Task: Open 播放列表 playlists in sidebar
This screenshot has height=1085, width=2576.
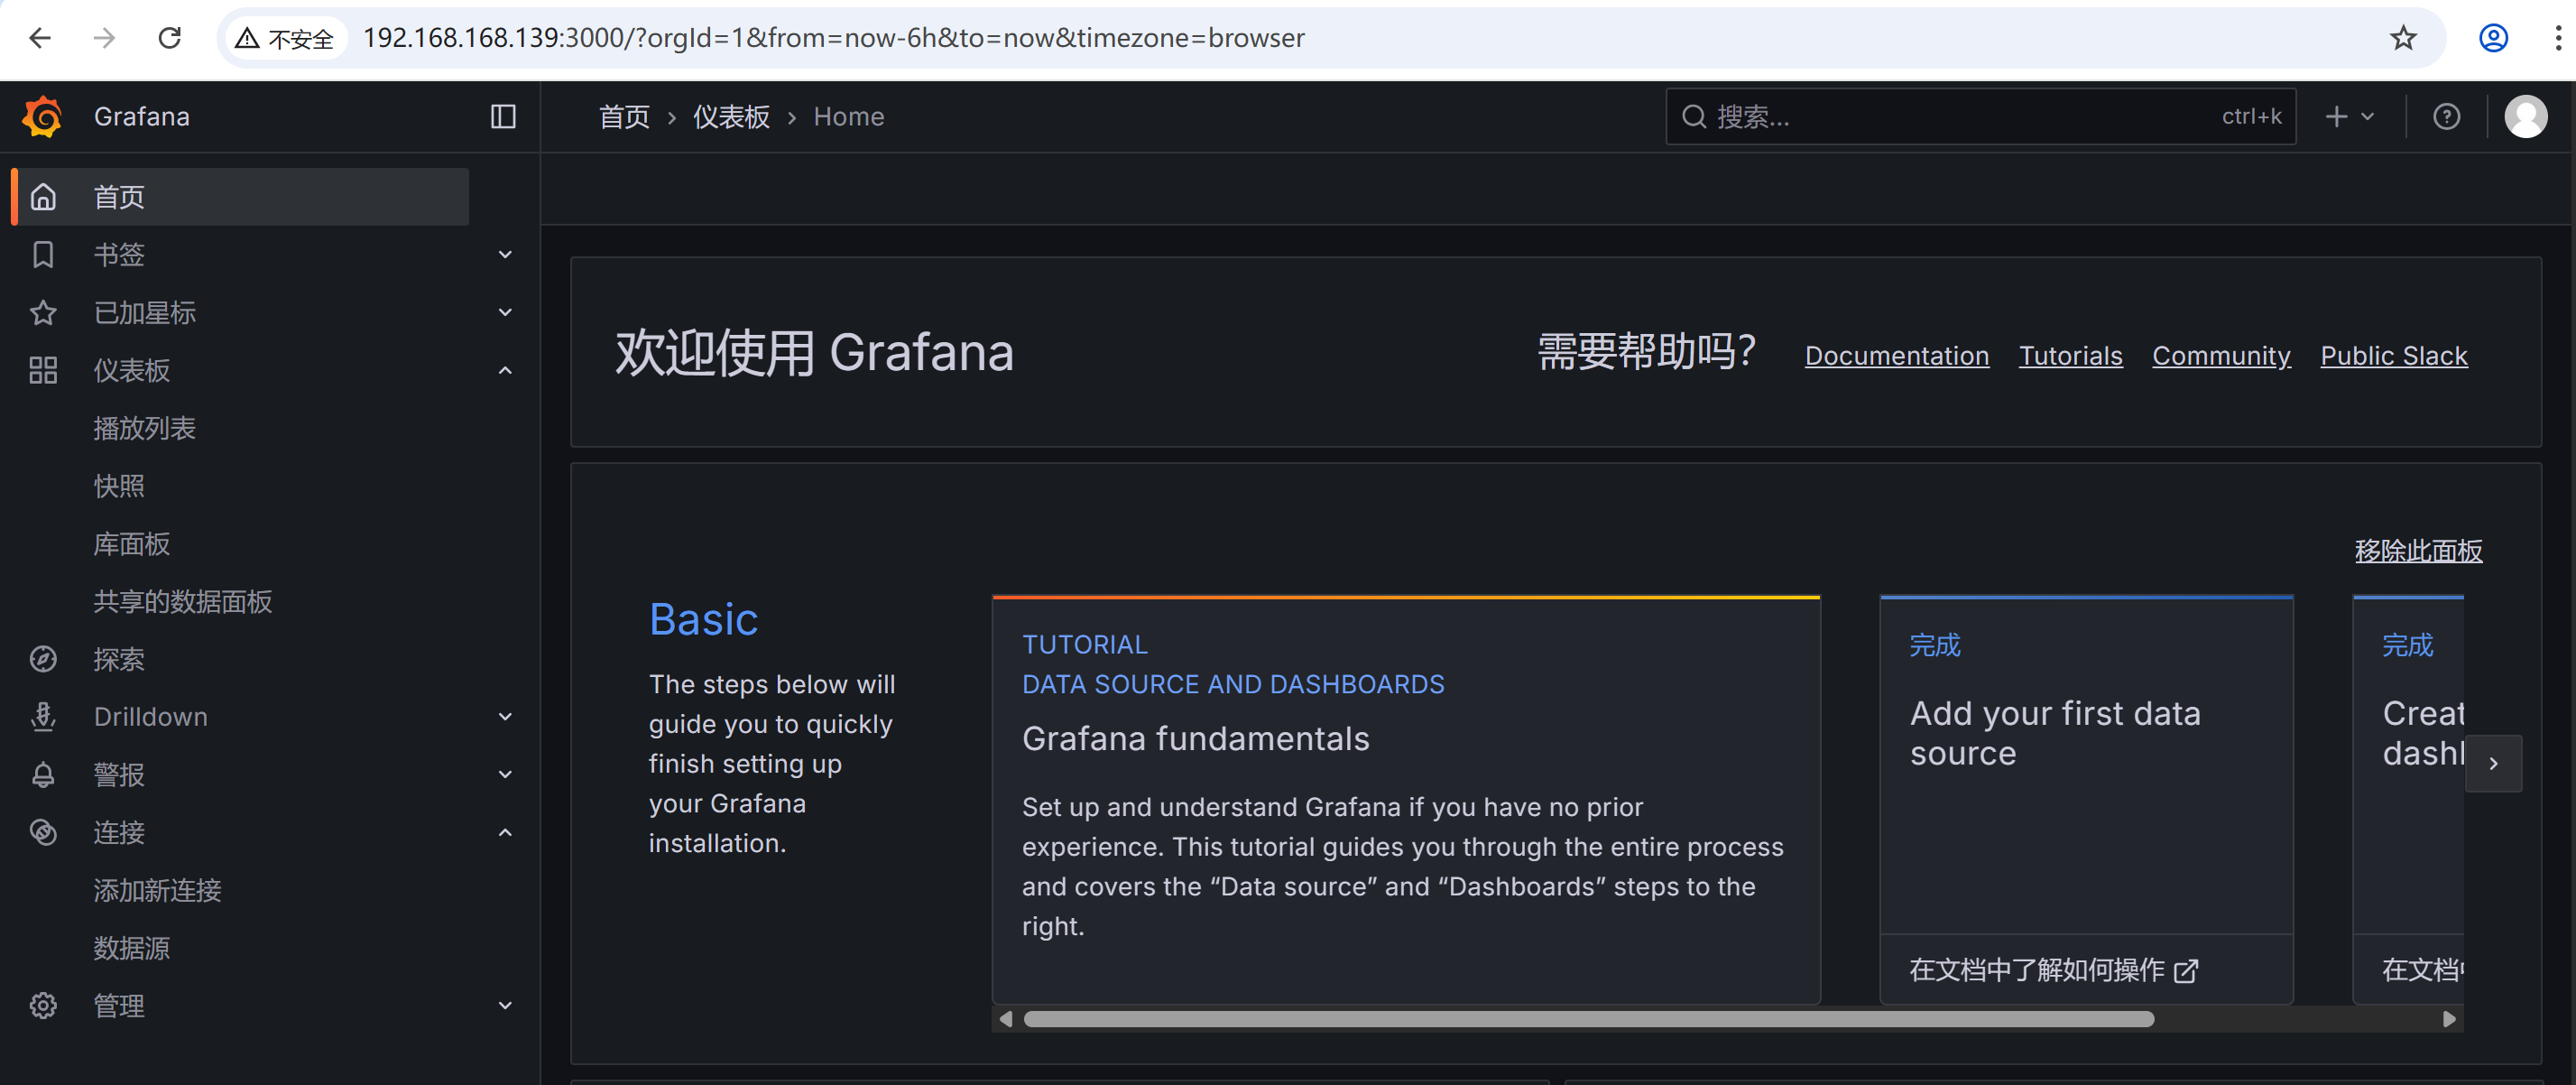Action: pos(144,428)
